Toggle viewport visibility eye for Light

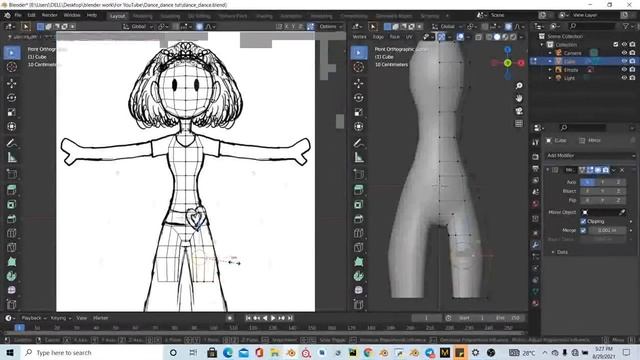point(624,78)
